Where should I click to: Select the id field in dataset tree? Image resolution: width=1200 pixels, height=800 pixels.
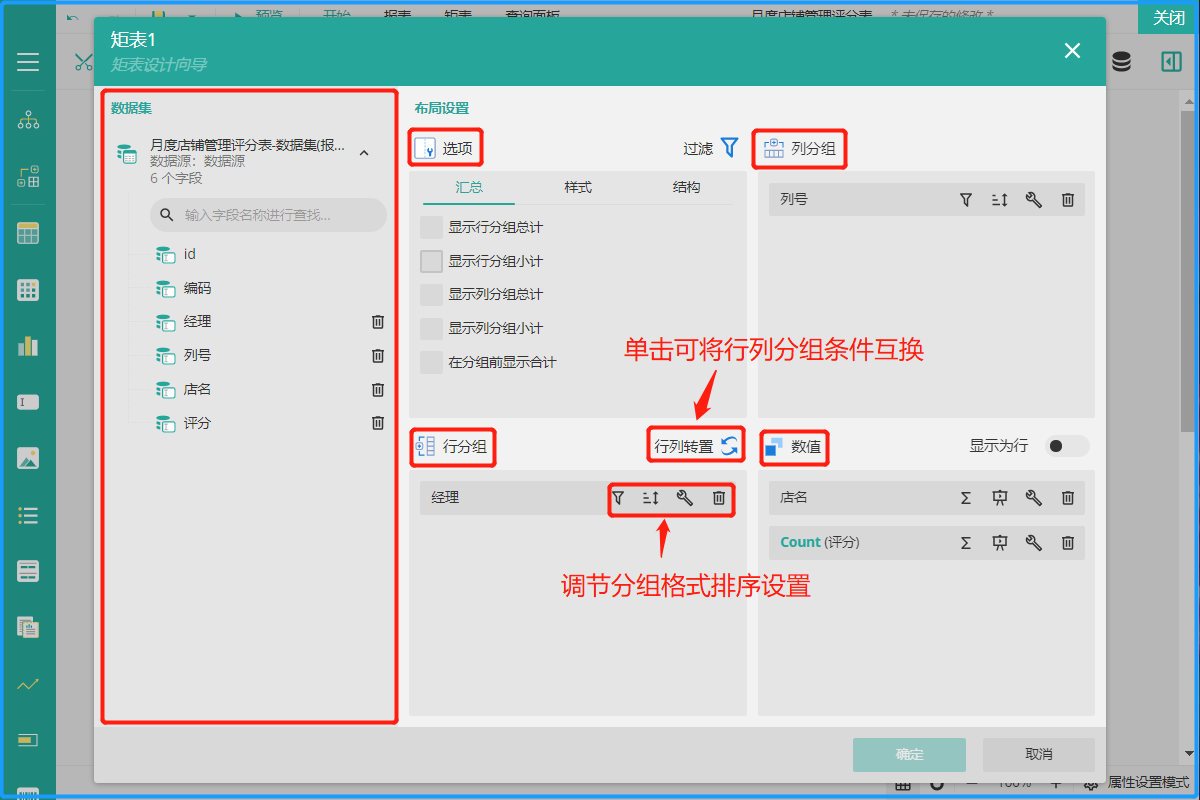tap(189, 255)
